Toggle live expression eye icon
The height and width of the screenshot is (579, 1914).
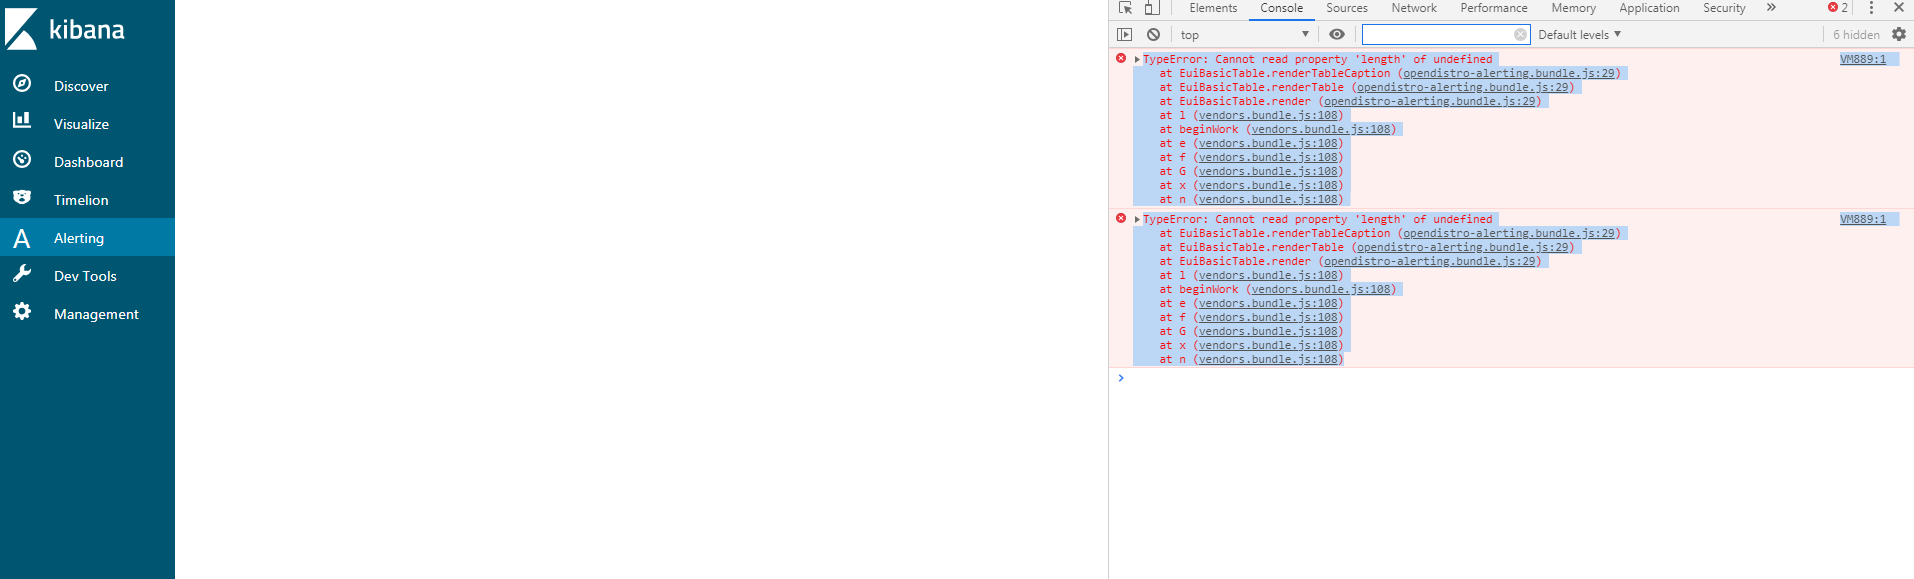pyautogui.click(x=1336, y=34)
